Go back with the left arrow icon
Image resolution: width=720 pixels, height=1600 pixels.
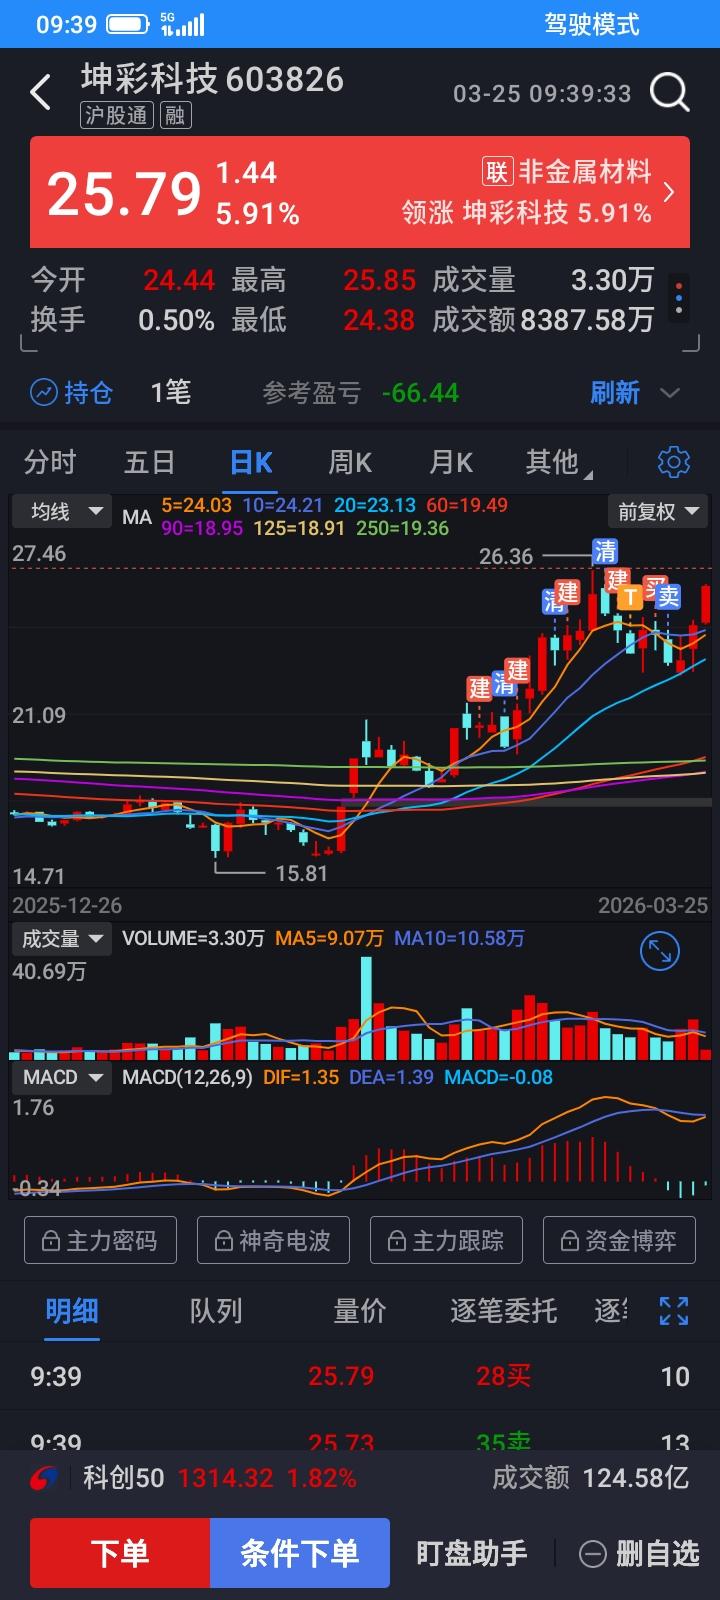click(40, 92)
